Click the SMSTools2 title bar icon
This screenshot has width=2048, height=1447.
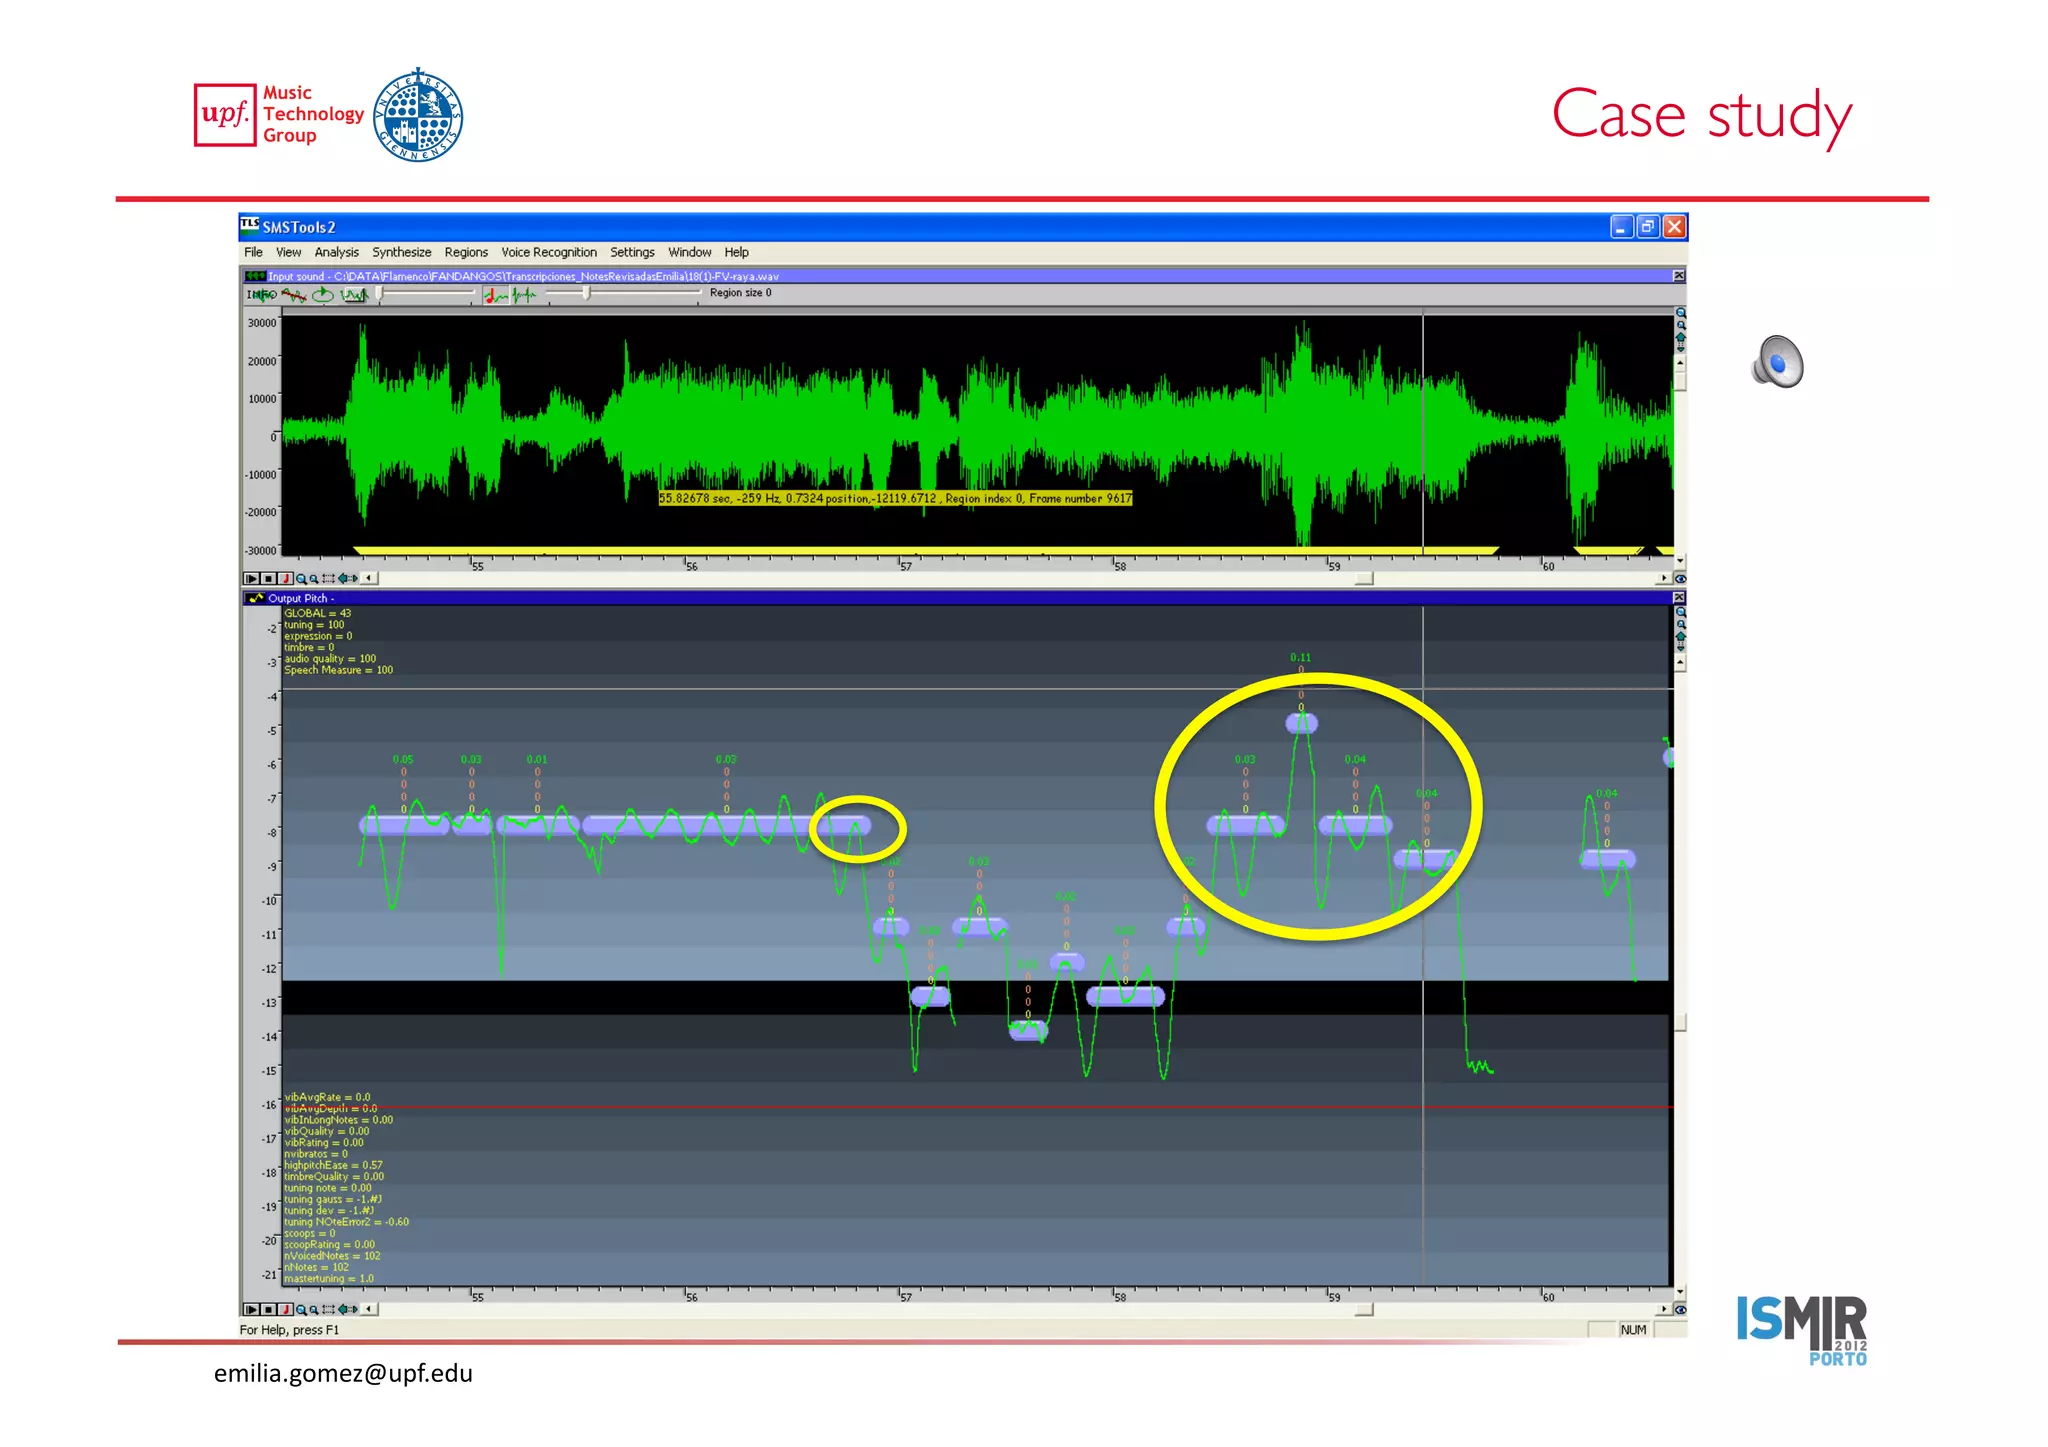pyautogui.click(x=250, y=226)
